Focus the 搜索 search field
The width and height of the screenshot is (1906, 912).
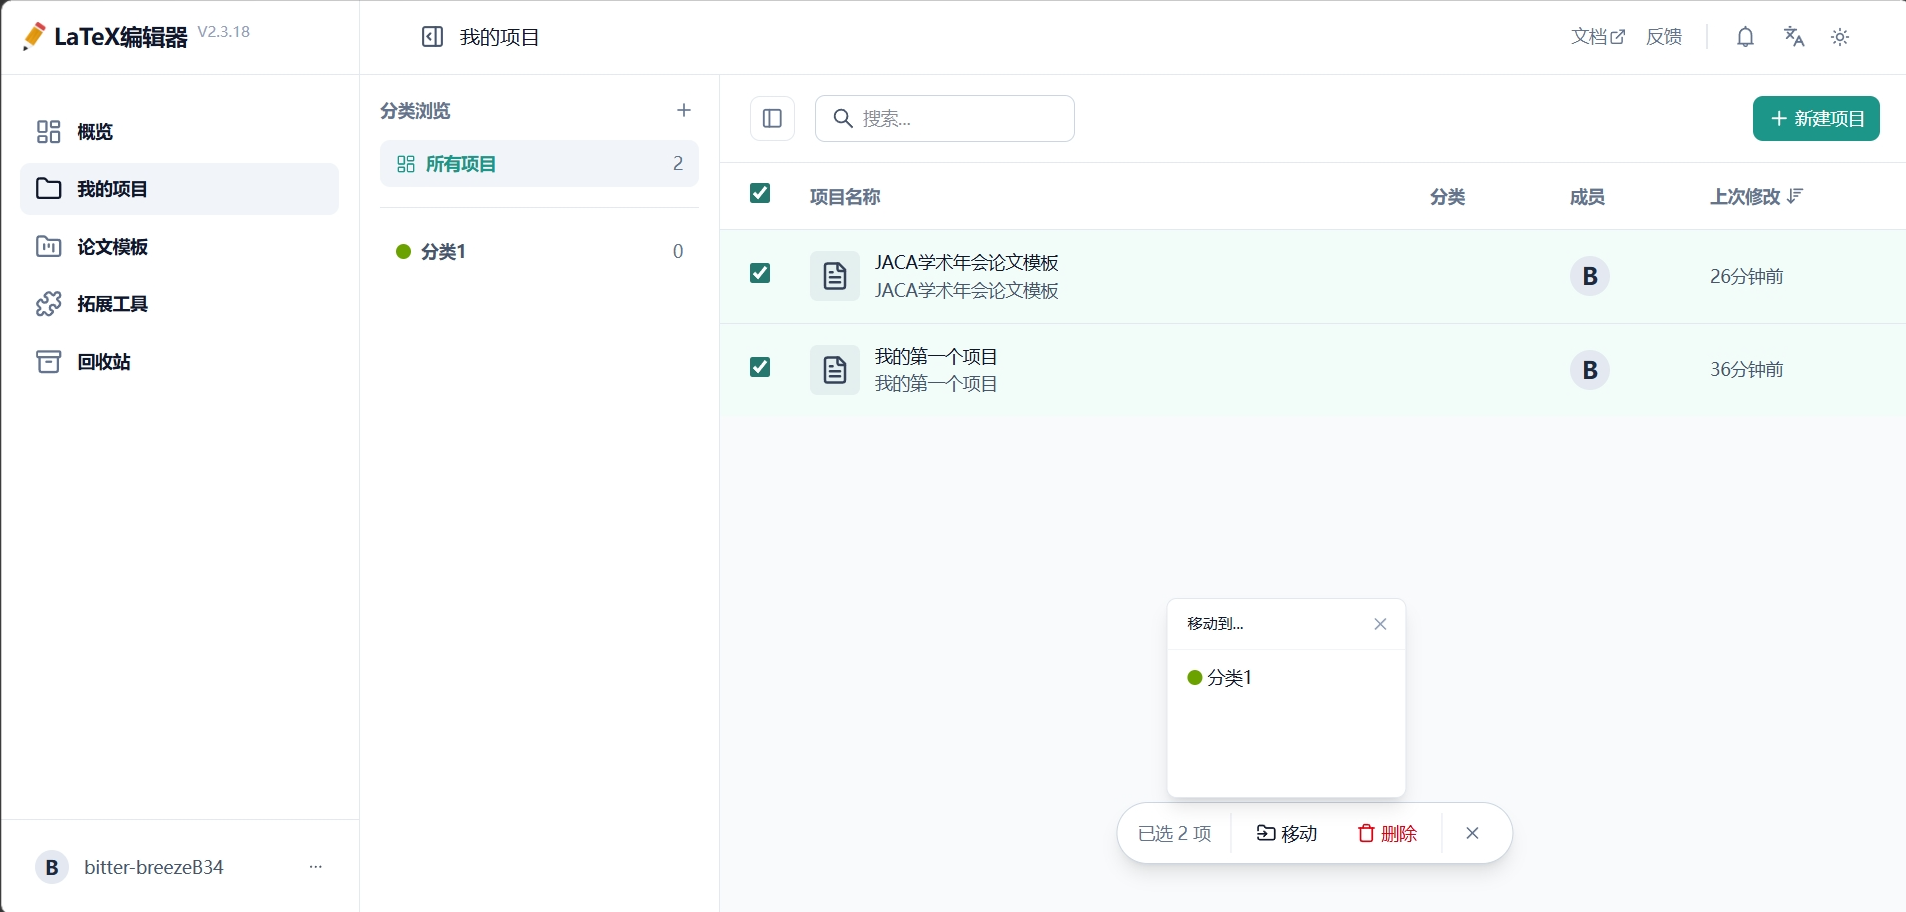(x=945, y=119)
